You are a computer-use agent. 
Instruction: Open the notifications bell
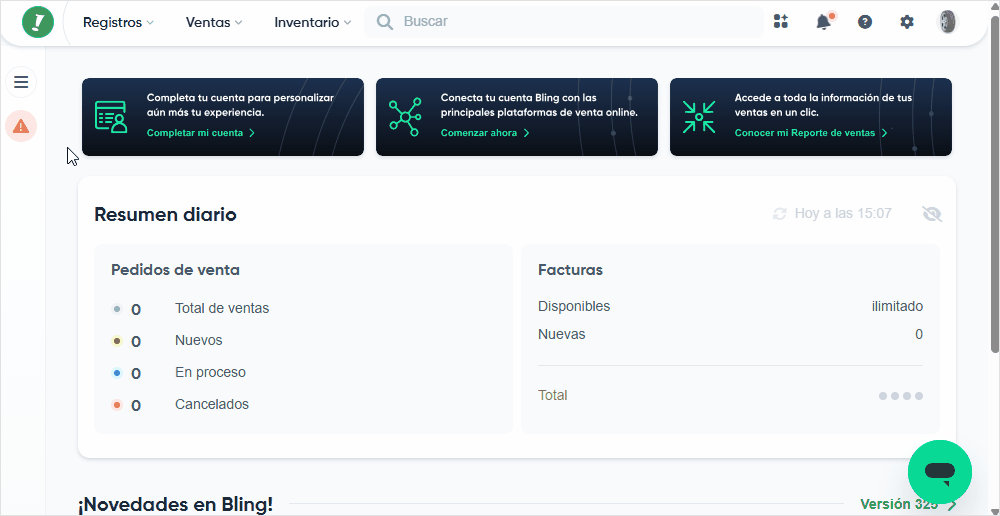(823, 22)
